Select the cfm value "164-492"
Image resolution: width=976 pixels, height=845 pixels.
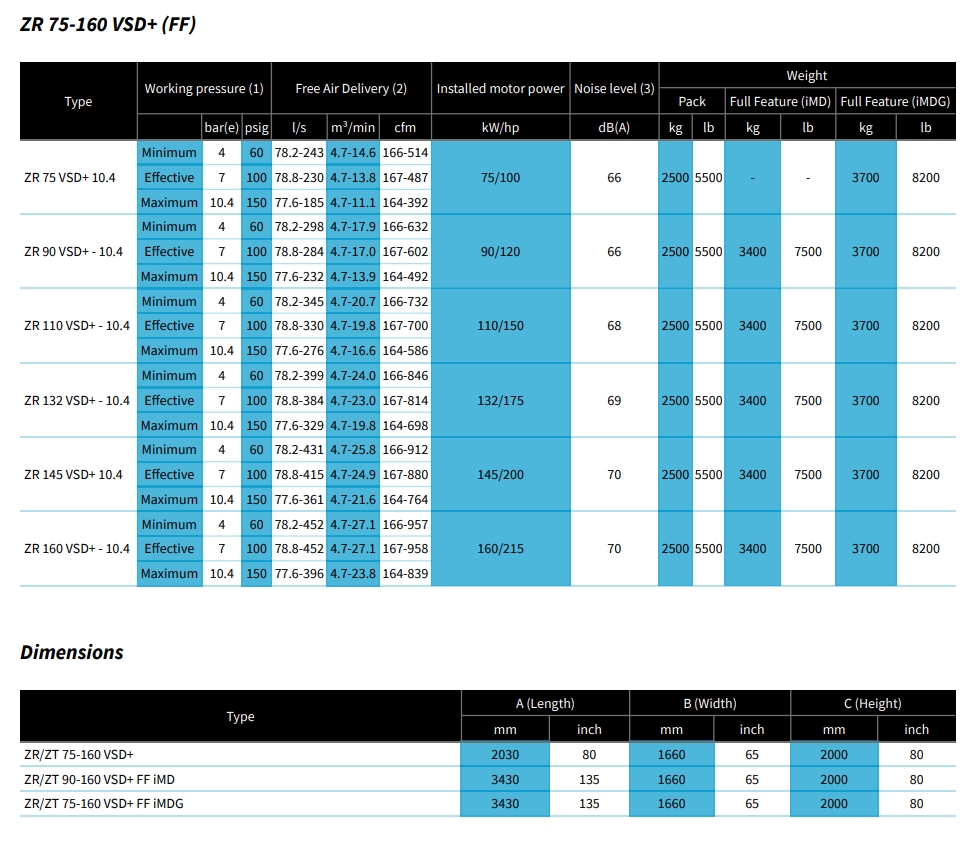405,276
